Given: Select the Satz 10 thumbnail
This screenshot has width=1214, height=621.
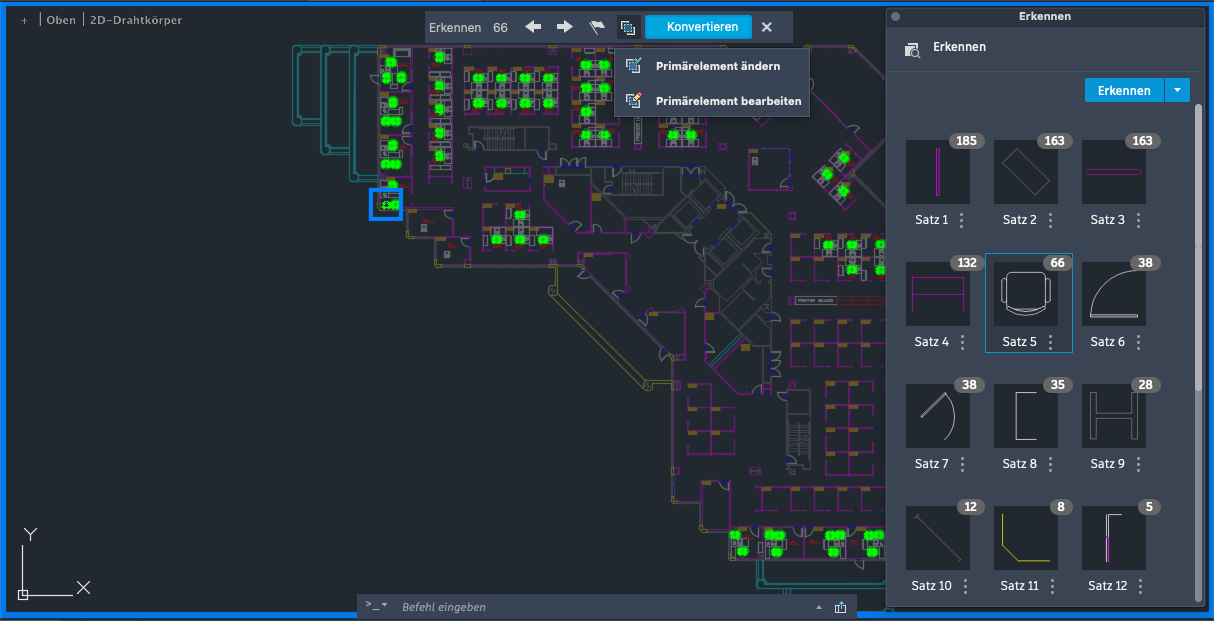Looking at the screenshot, I should point(938,538).
